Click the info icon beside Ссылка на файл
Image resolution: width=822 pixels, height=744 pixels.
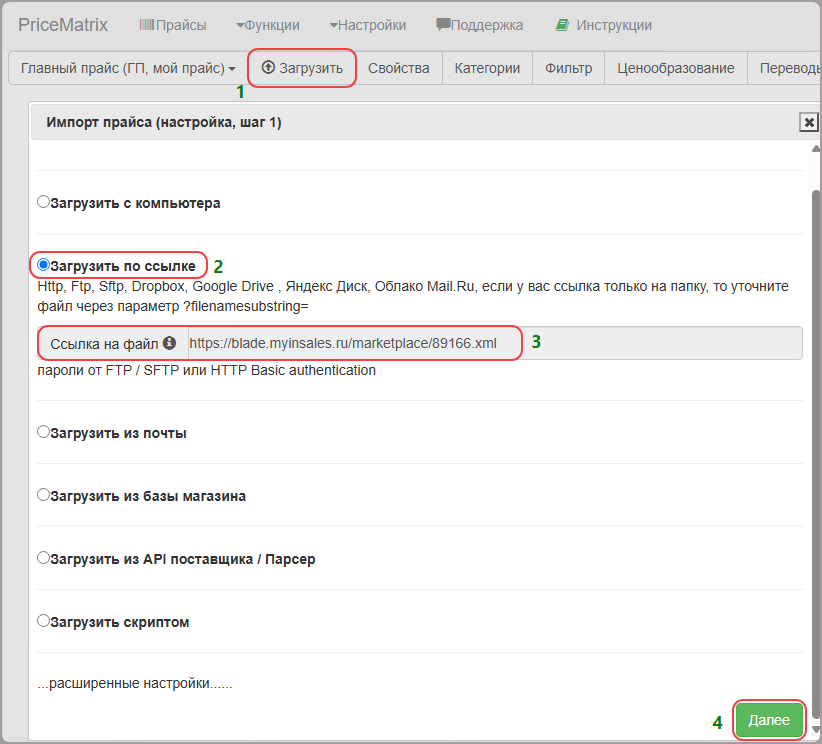[169, 343]
